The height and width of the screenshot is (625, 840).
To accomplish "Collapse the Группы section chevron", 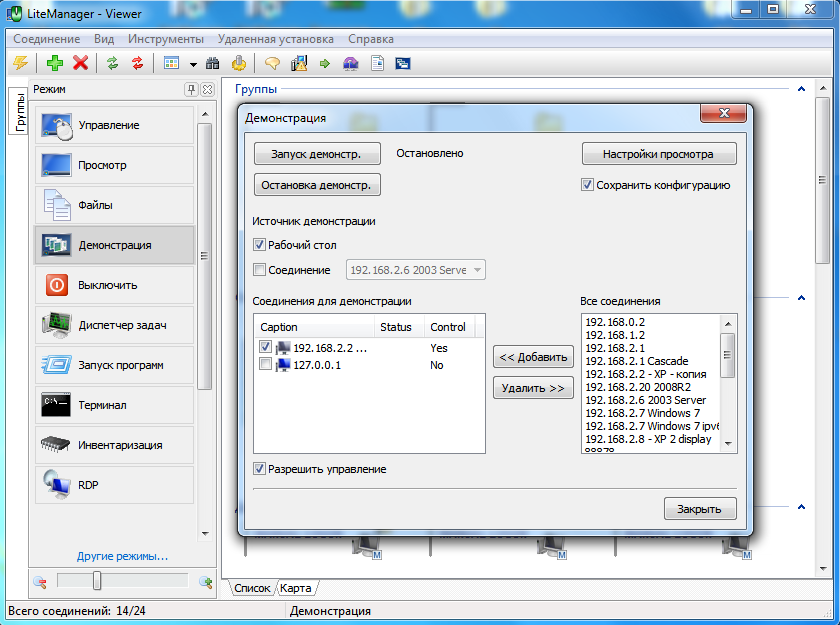I will 801,89.
